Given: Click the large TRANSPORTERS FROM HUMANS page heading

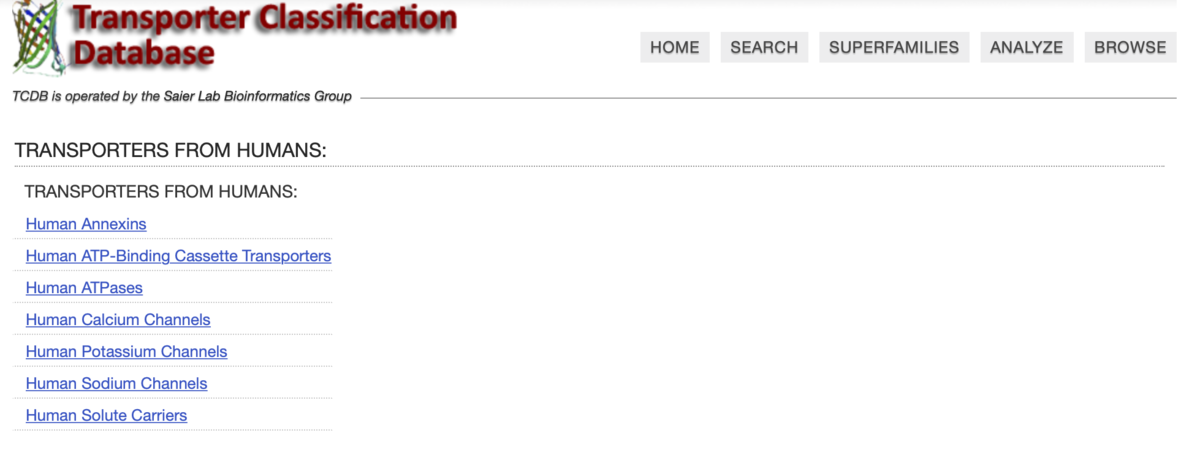Looking at the screenshot, I should tap(171, 151).
